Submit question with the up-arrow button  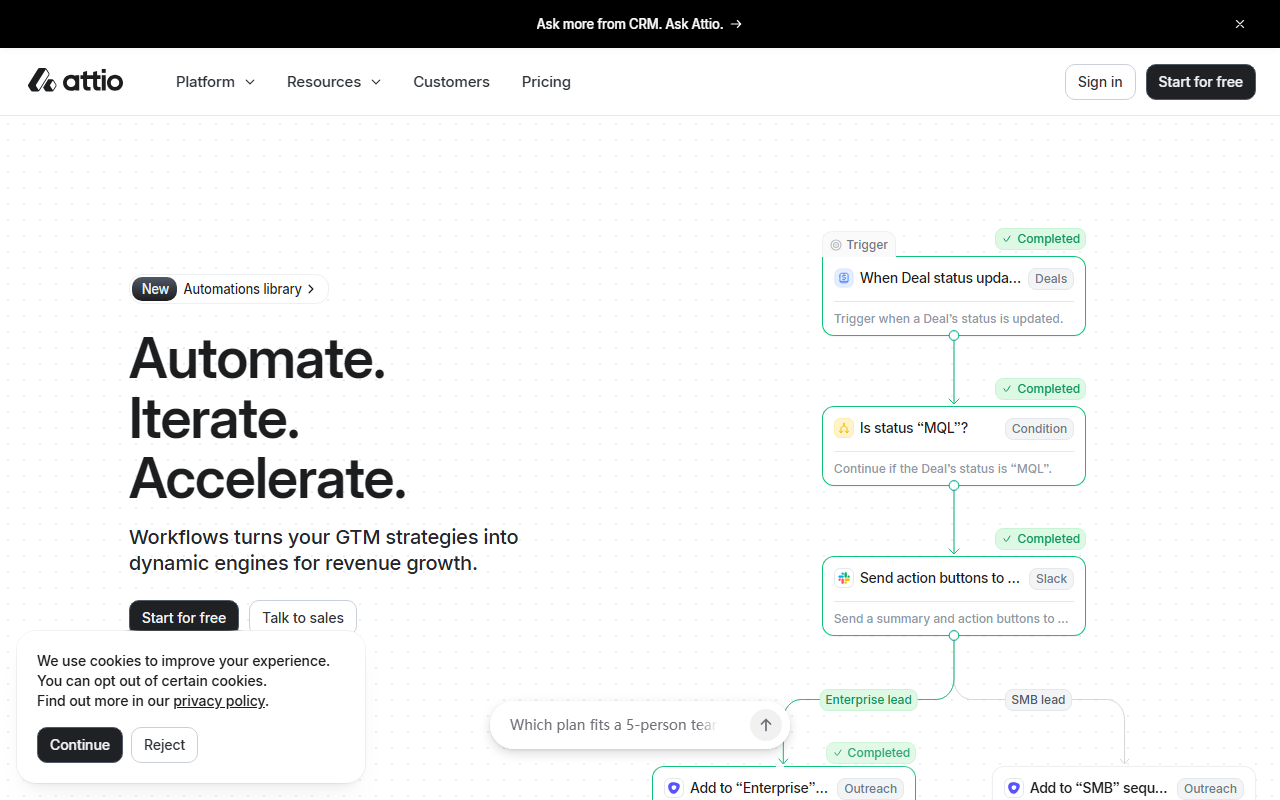(765, 725)
